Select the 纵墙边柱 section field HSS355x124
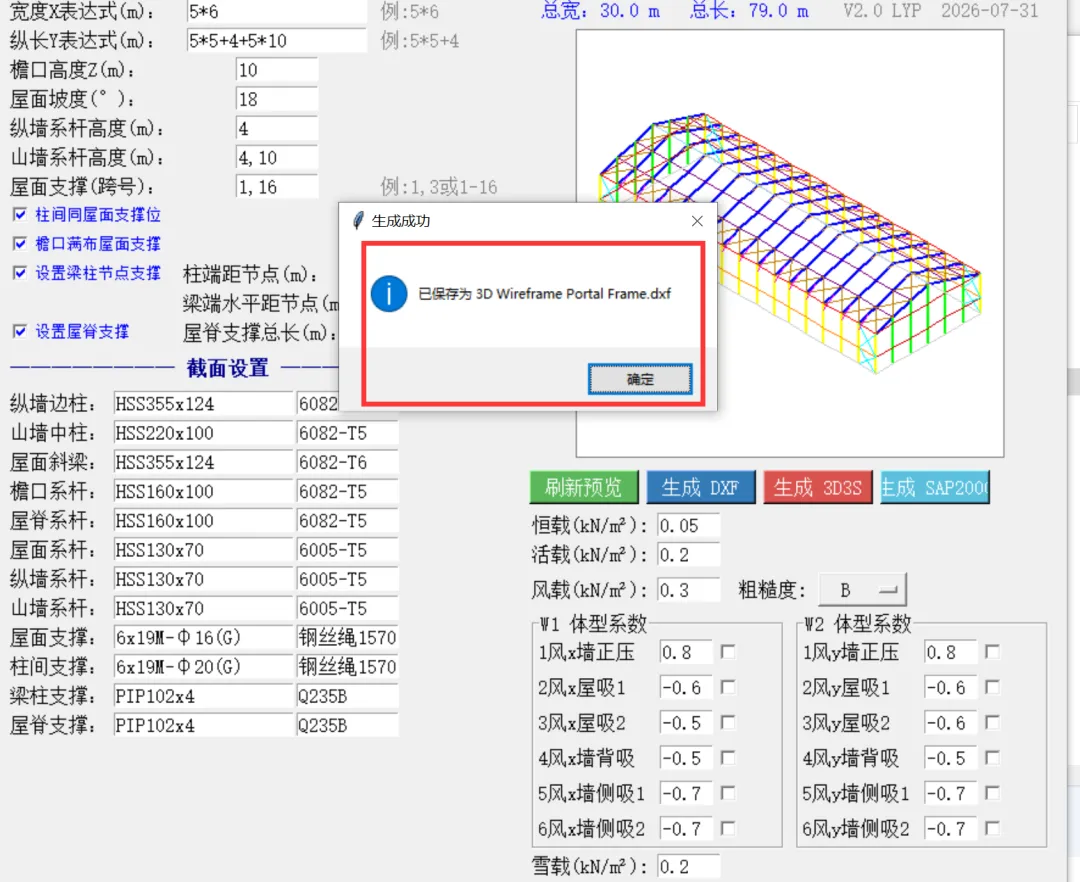 (204, 404)
